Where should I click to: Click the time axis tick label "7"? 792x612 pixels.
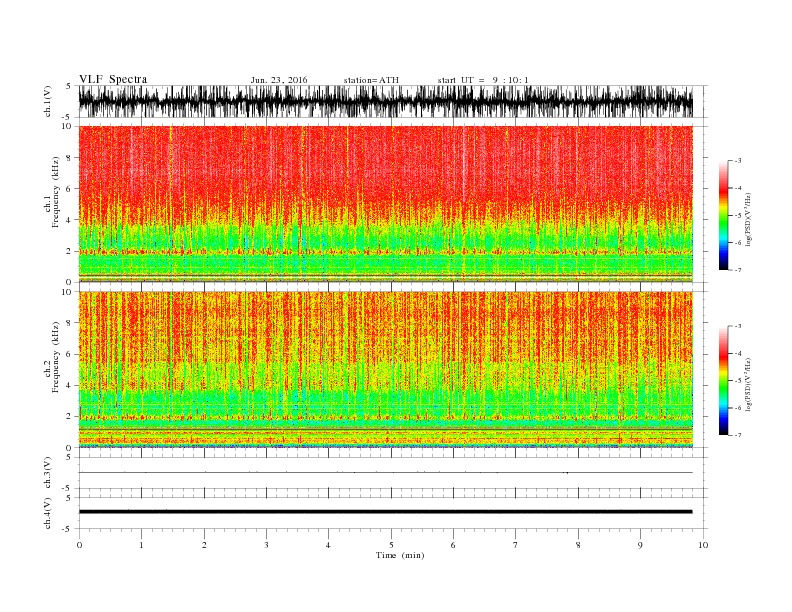tap(516, 545)
